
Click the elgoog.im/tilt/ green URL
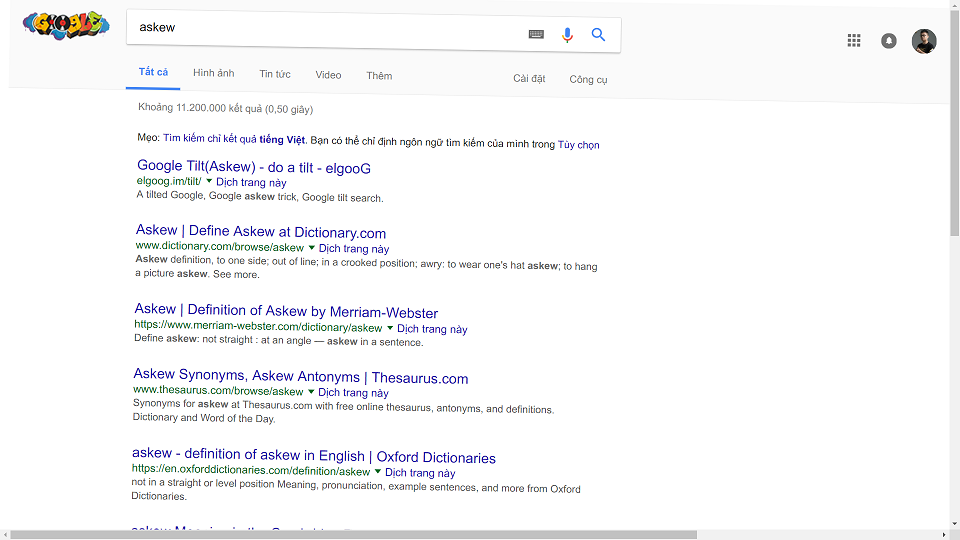pos(169,181)
